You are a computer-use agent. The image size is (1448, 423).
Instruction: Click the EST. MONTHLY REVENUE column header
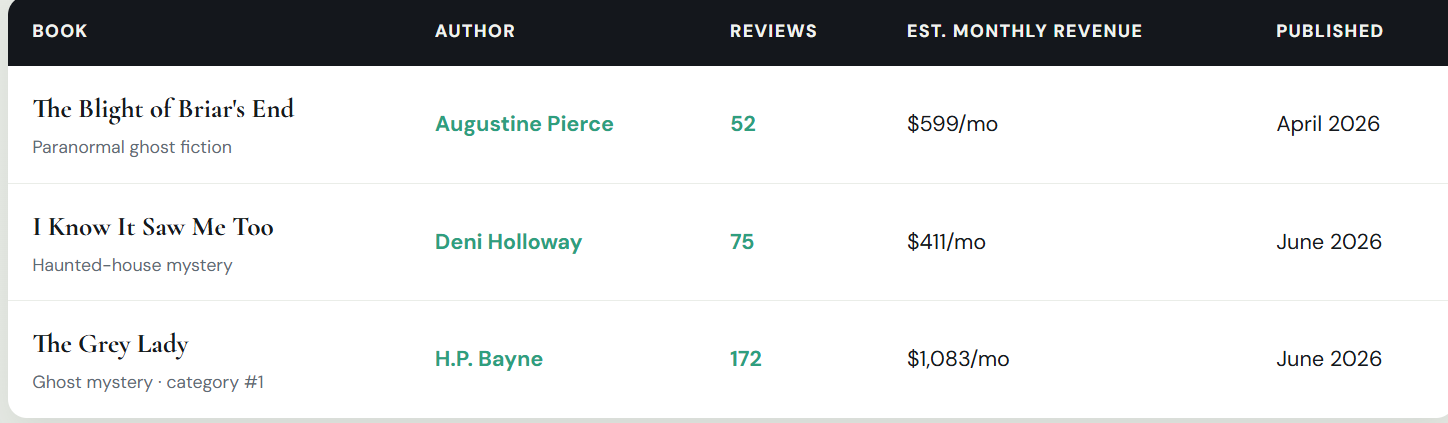pyautogui.click(x=1024, y=31)
